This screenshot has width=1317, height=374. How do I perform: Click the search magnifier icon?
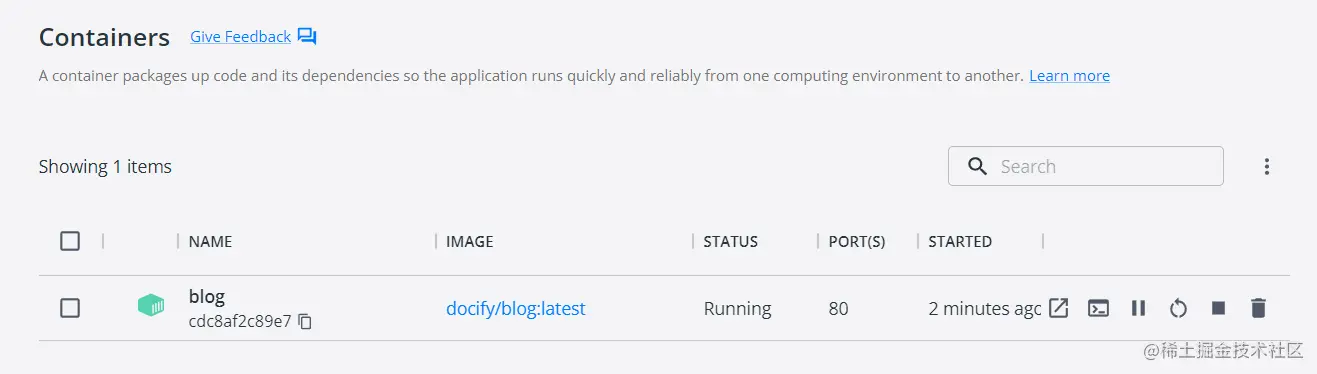[x=977, y=166]
